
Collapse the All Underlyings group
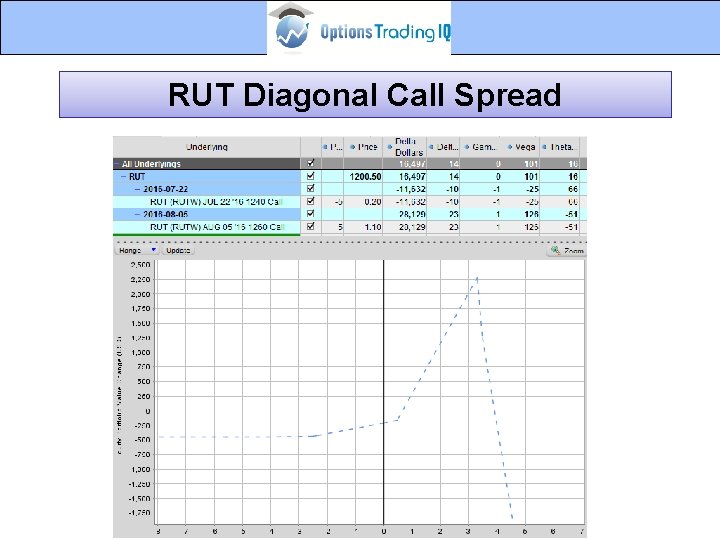point(117,164)
